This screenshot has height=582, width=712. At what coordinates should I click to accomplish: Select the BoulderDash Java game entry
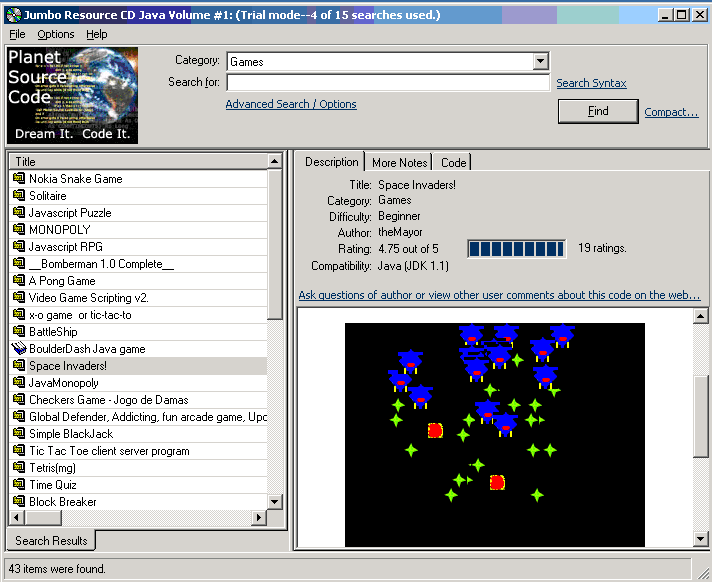pyautogui.click(x=138, y=349)
